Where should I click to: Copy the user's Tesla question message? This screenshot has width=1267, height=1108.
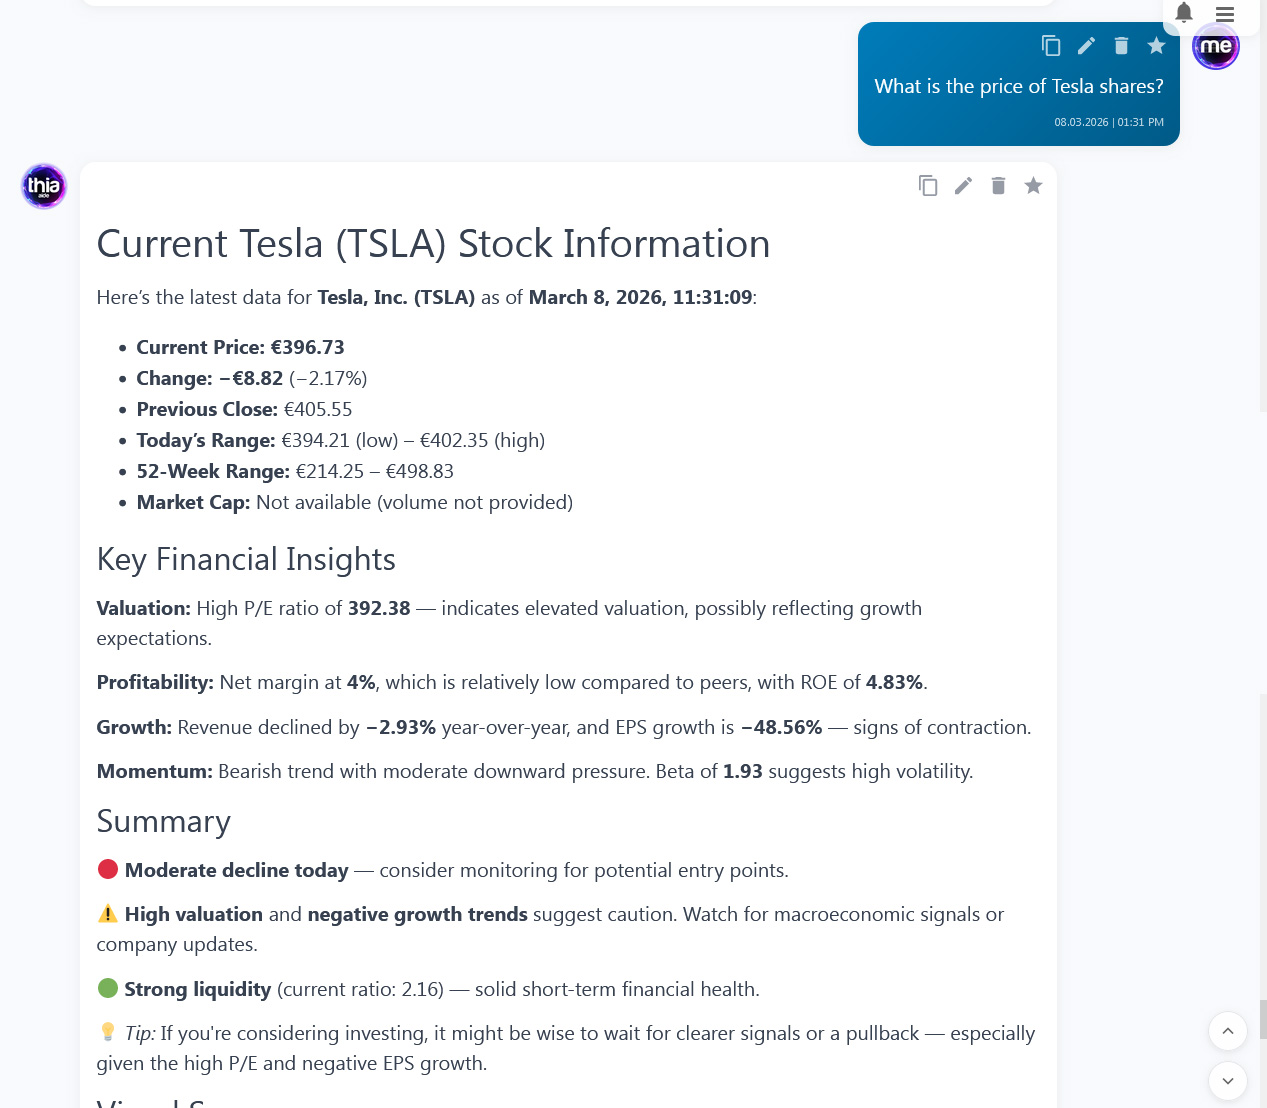[x=1051, y=46]
